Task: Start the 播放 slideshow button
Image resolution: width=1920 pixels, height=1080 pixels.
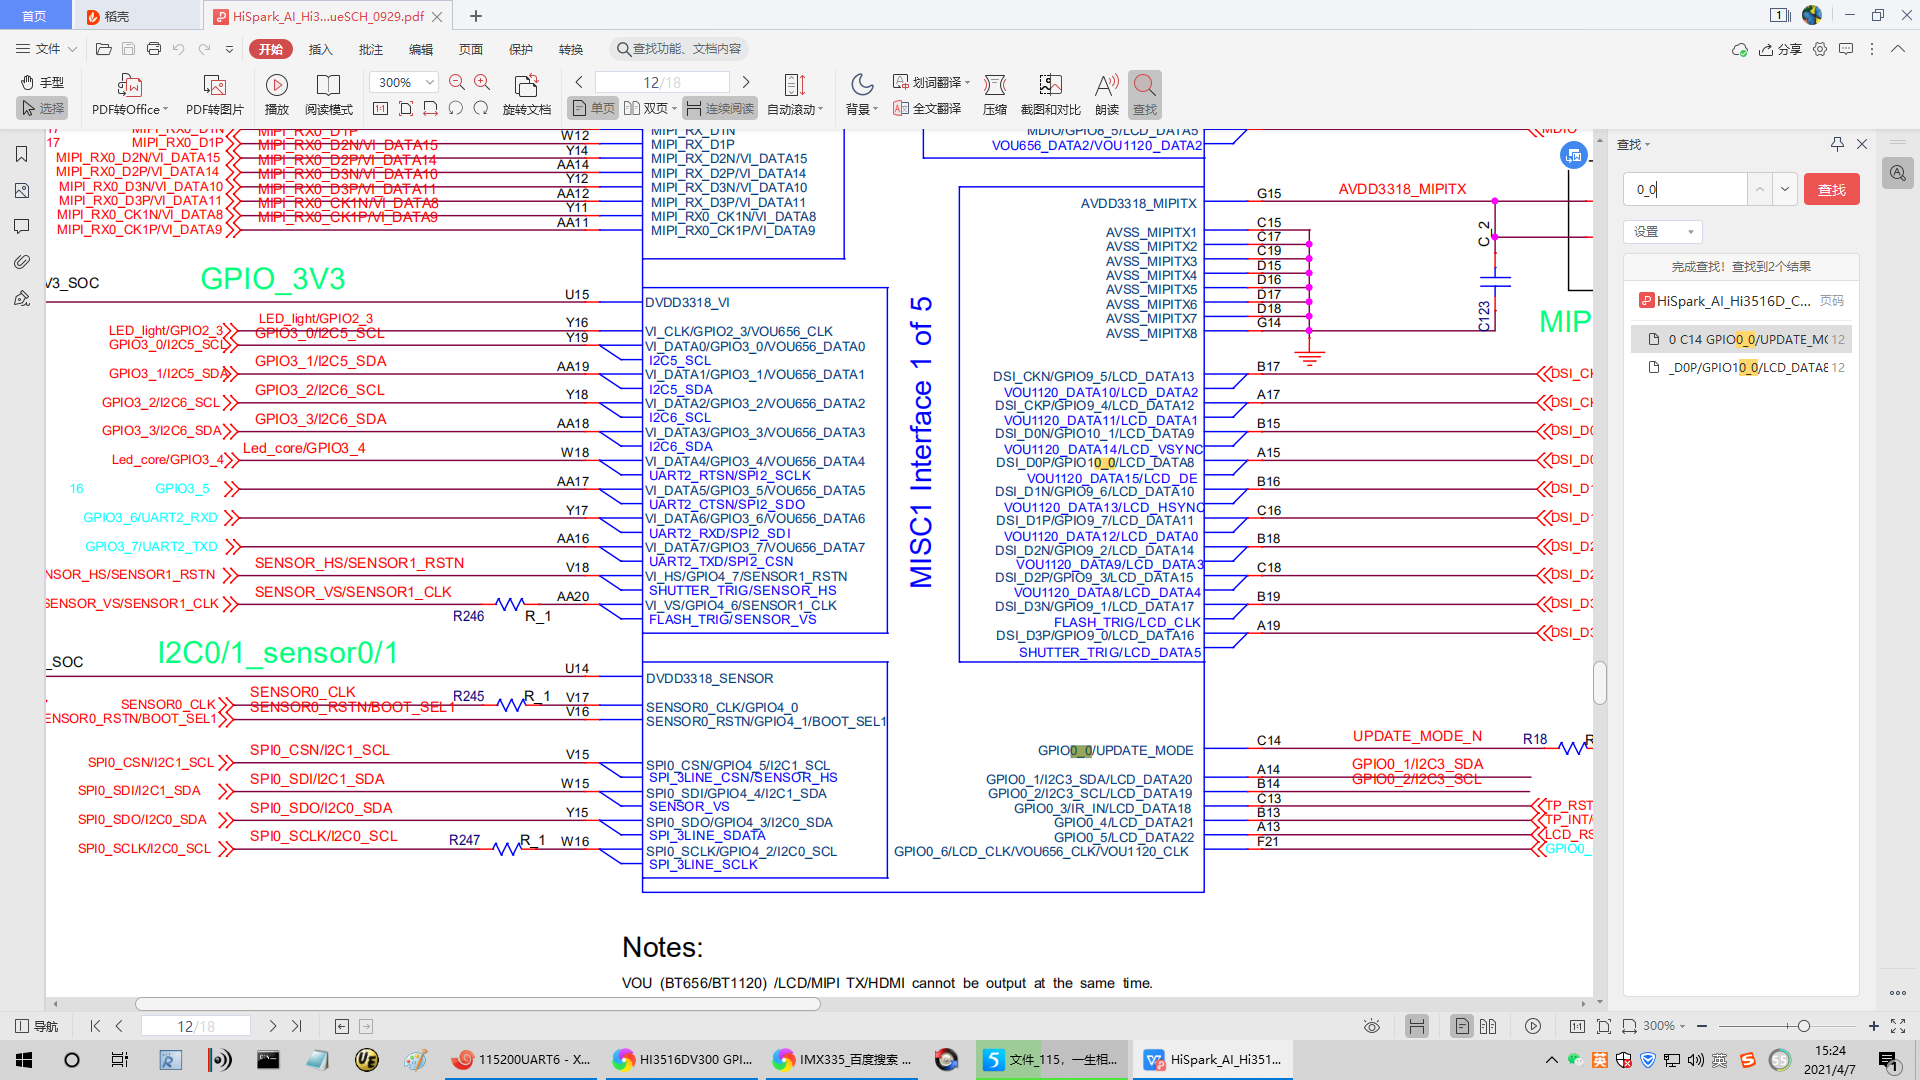Action: (x=277, y=85)
